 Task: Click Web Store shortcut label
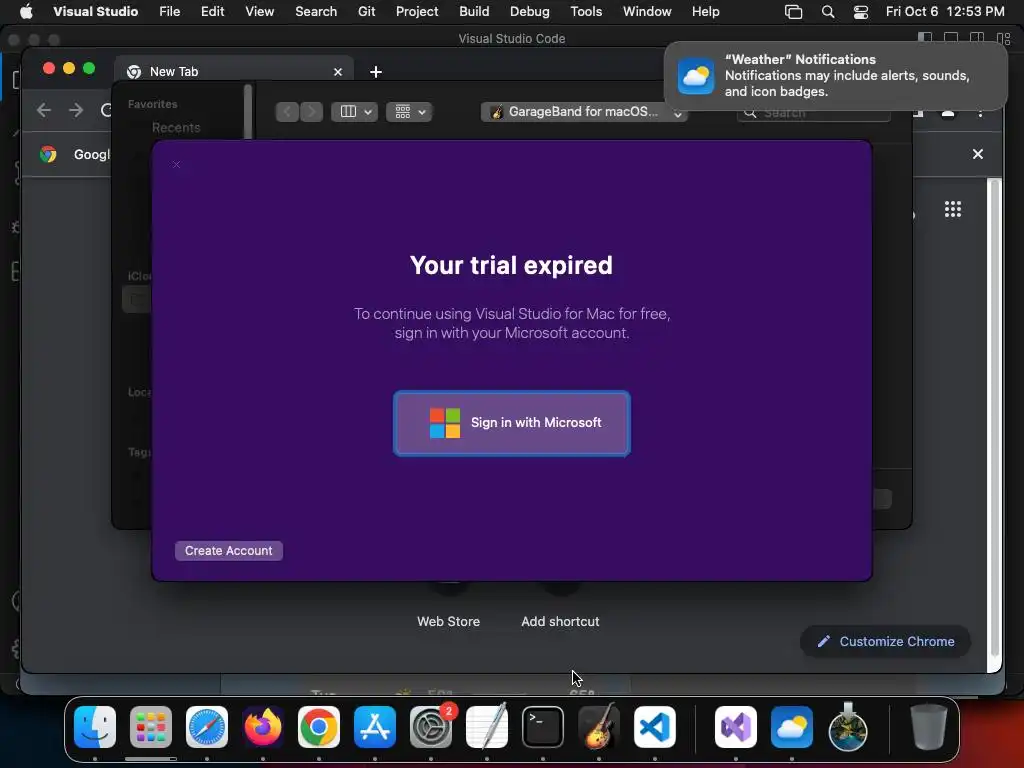pos(449,622)
